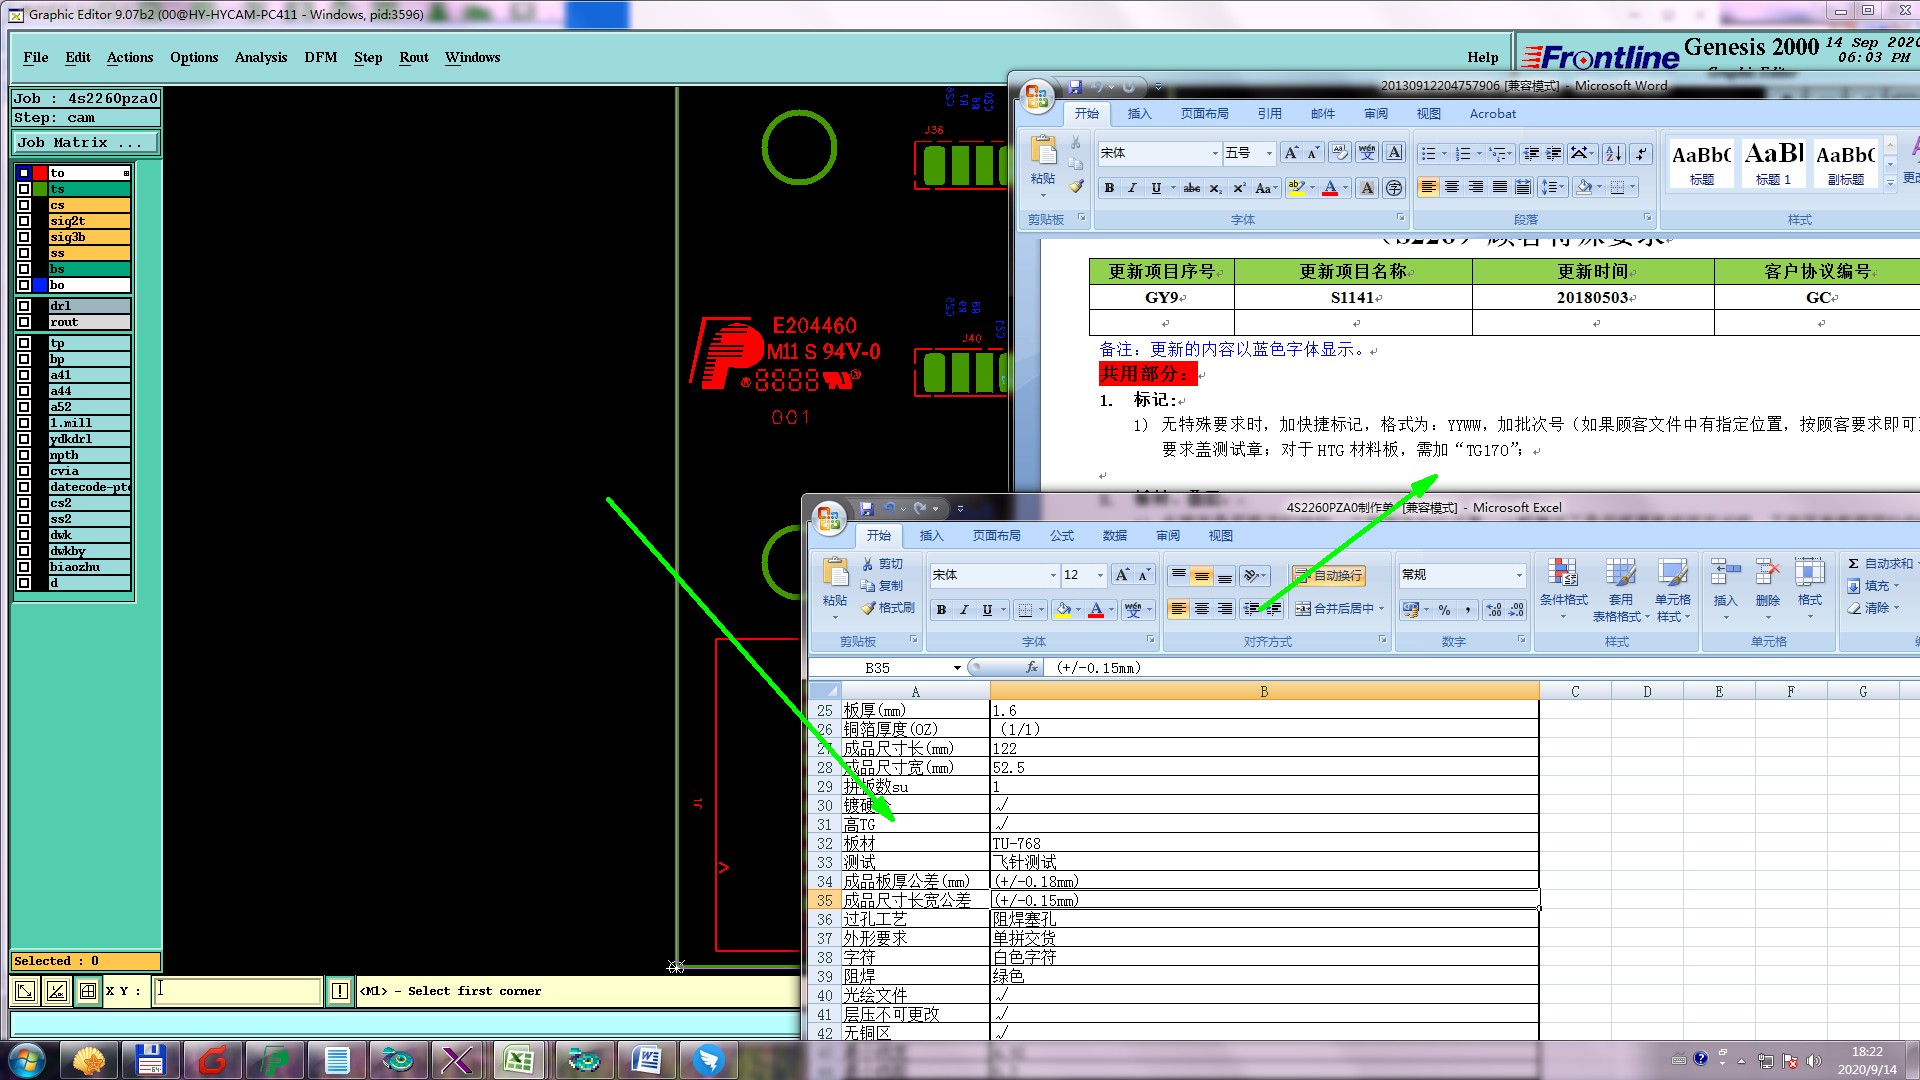Screen dimensions: 1920x1080
Task: Click the X Y coordinate input field
Action: (237, 991)
